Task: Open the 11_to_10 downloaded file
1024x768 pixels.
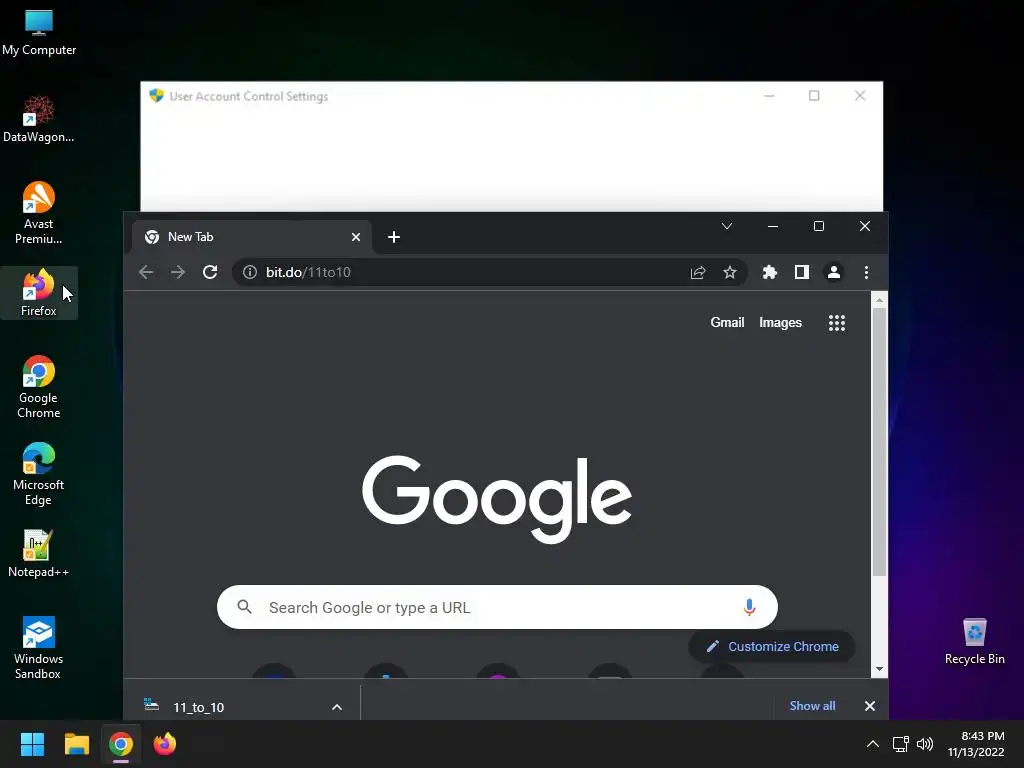Action: click(199, 707)
